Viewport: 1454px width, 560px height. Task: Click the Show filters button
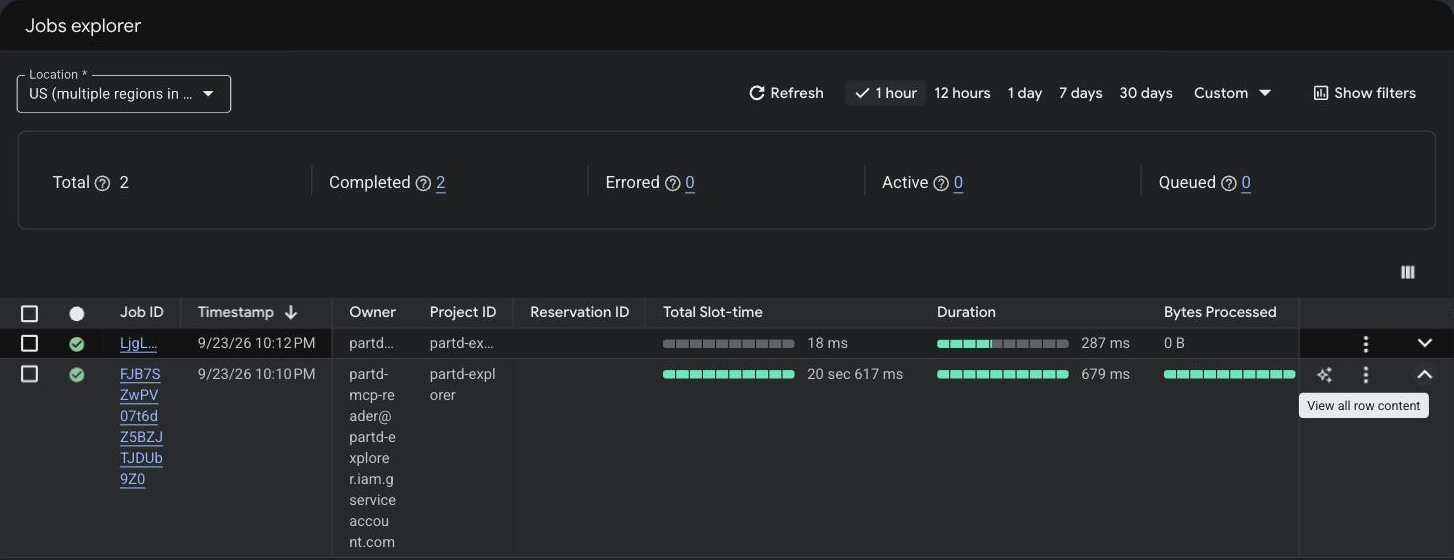(x=1364, y=93)
